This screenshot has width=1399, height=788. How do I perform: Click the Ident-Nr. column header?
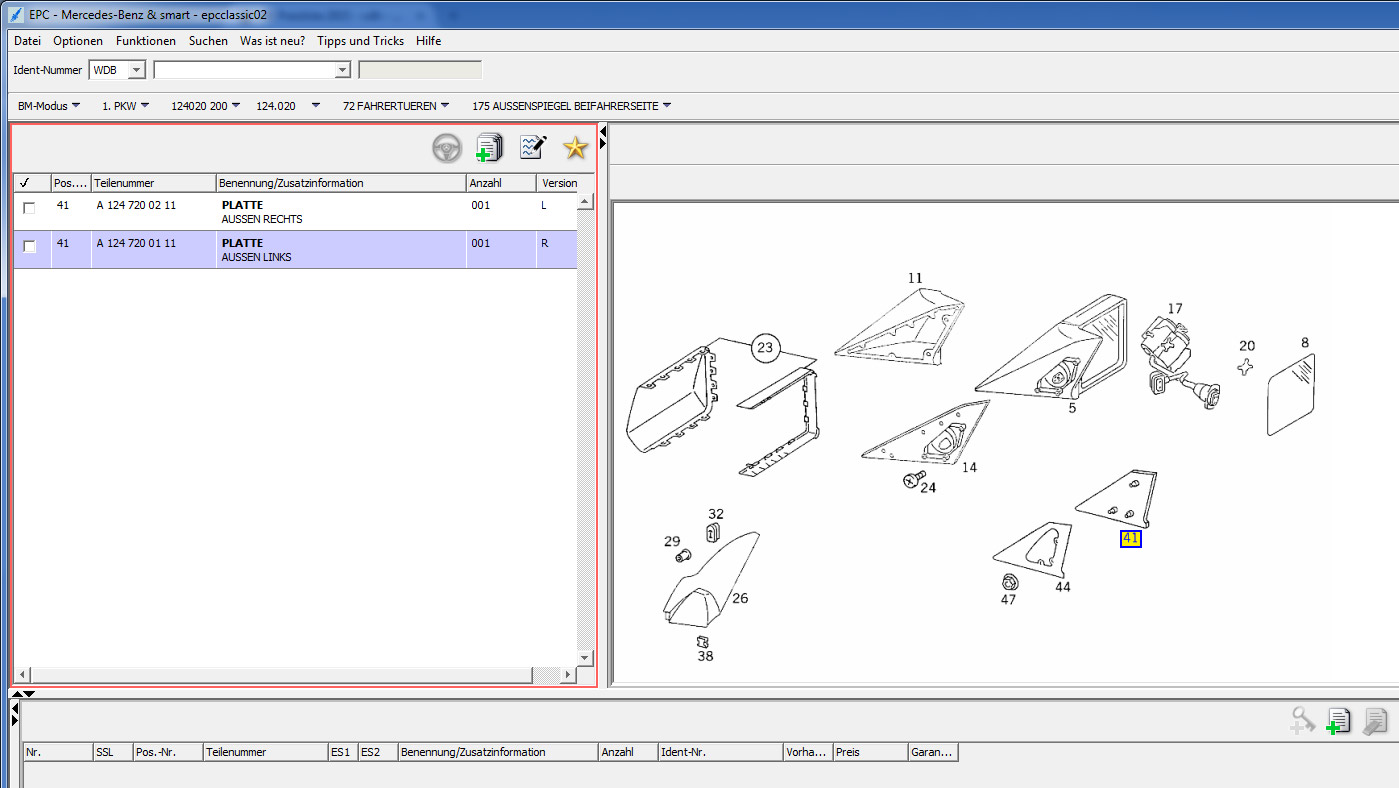721,752
